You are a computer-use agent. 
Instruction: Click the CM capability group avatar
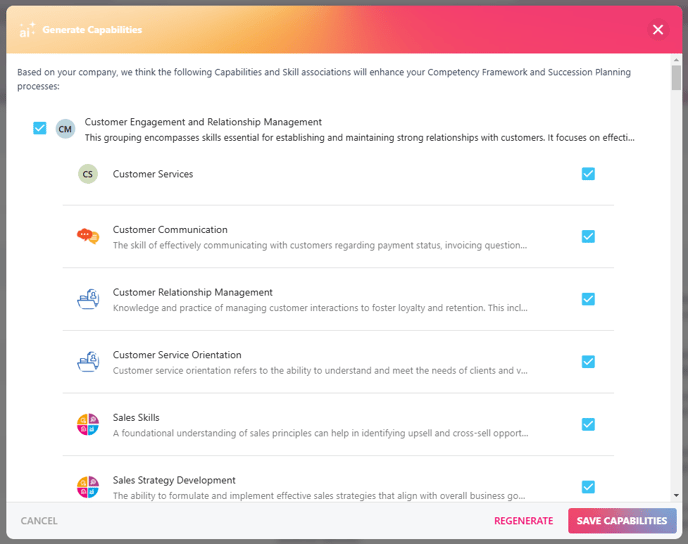(x=65, y=129)
